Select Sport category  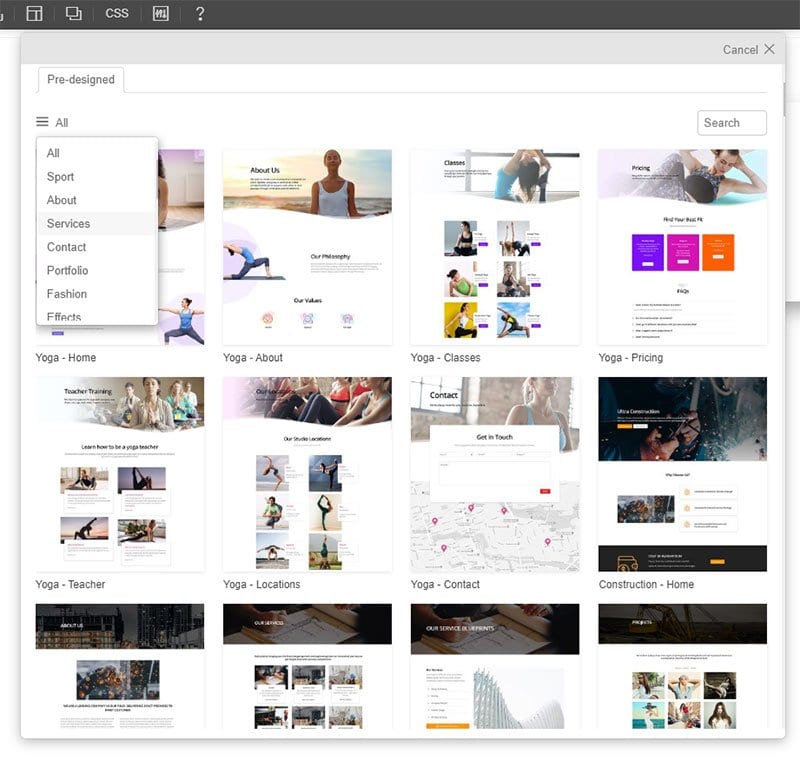pos(96,176)
